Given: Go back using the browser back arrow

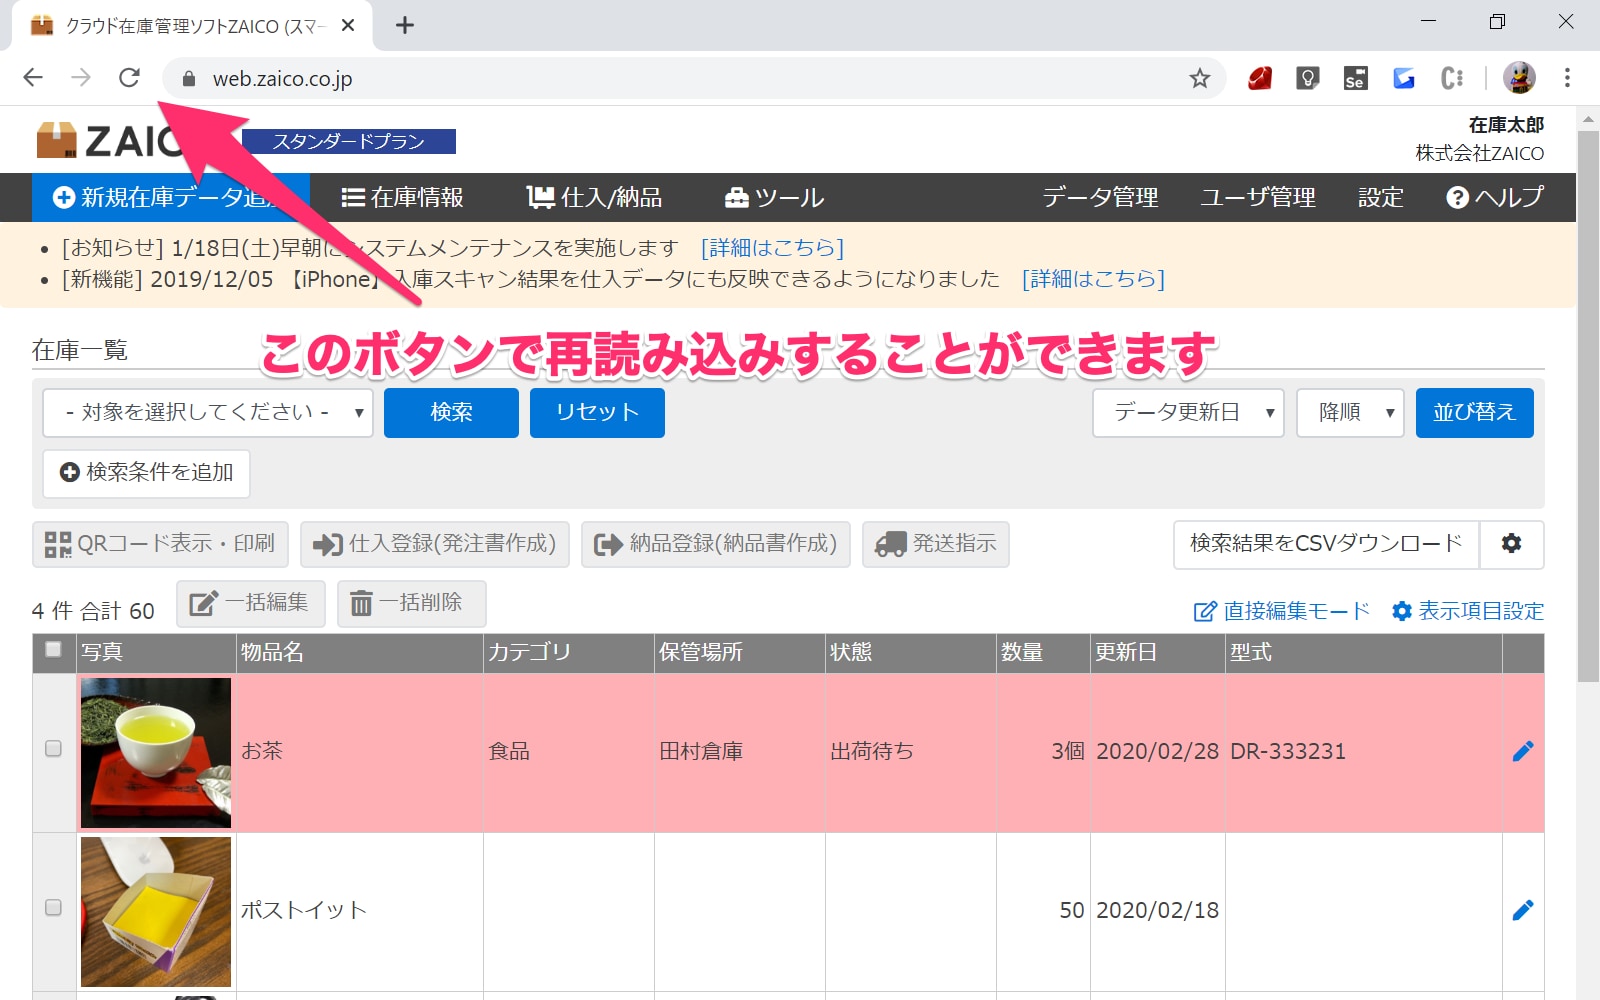Looking at the screenshot, I should tap(33, 78).
